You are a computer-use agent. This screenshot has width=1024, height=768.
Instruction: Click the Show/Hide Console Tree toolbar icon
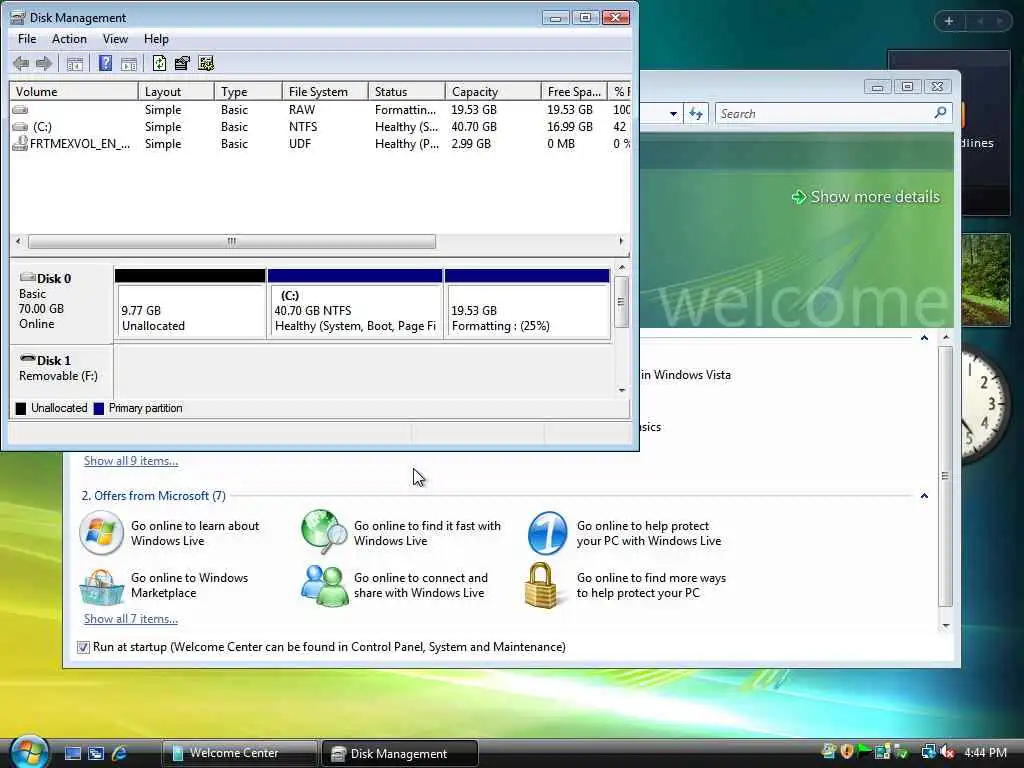point(75,63)
